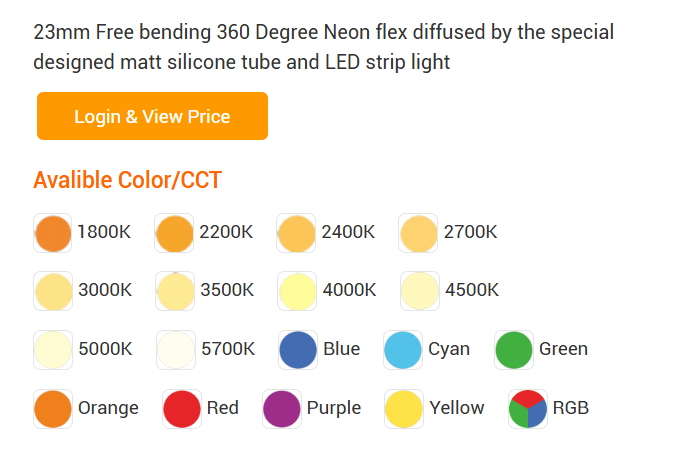This screenshot has height=466, width=680.
Task: Choose the RGB multicolor swatch icon
Action: (528, 408)
